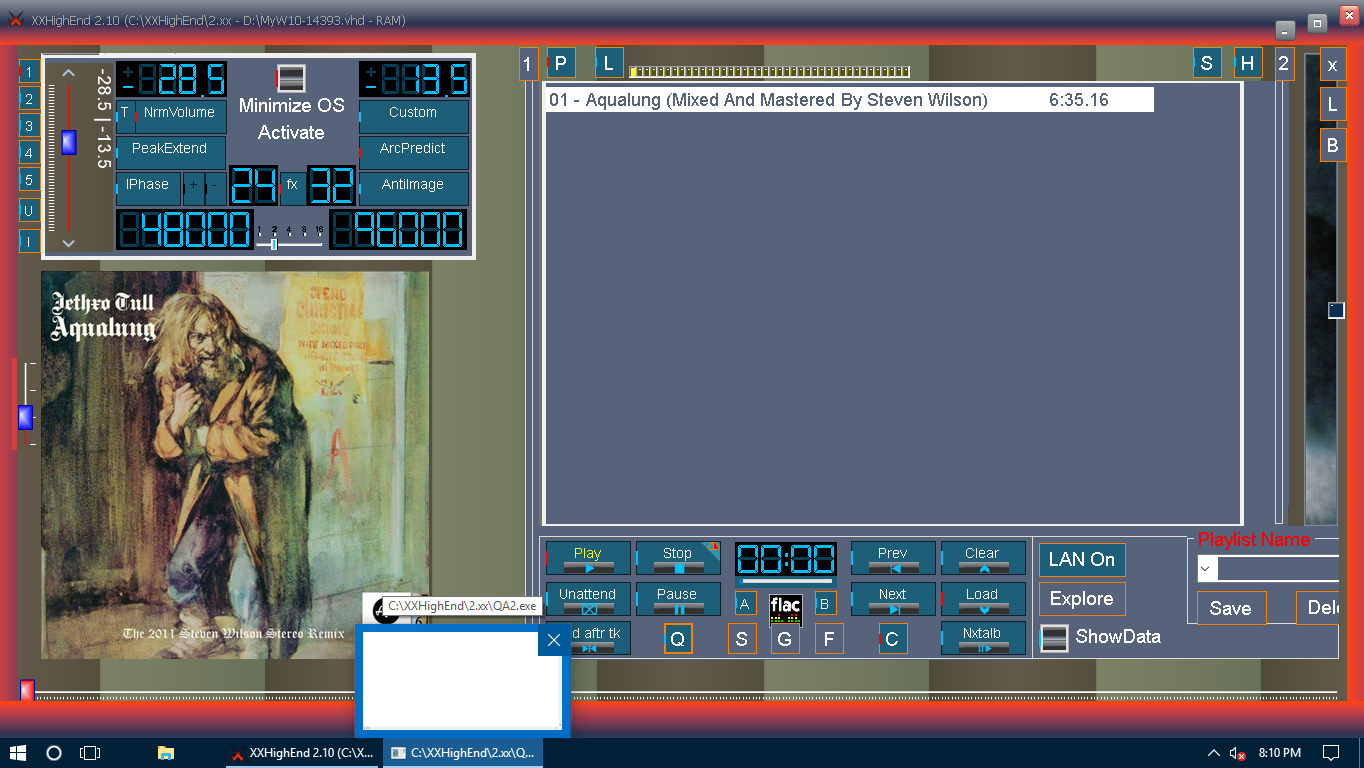The width and height of the screenshot is (1364, 768).
Task: Select left sidebar tab 2
Action: point(30,98)
